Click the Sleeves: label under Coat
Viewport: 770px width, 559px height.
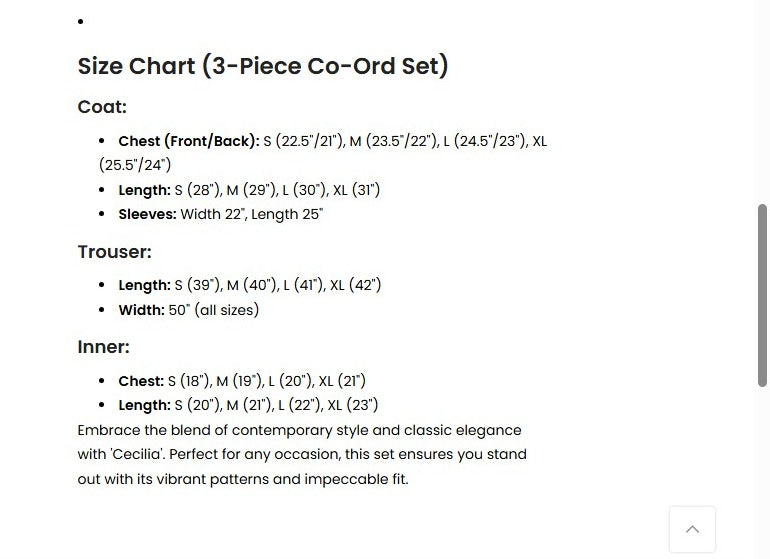[147, 214]
